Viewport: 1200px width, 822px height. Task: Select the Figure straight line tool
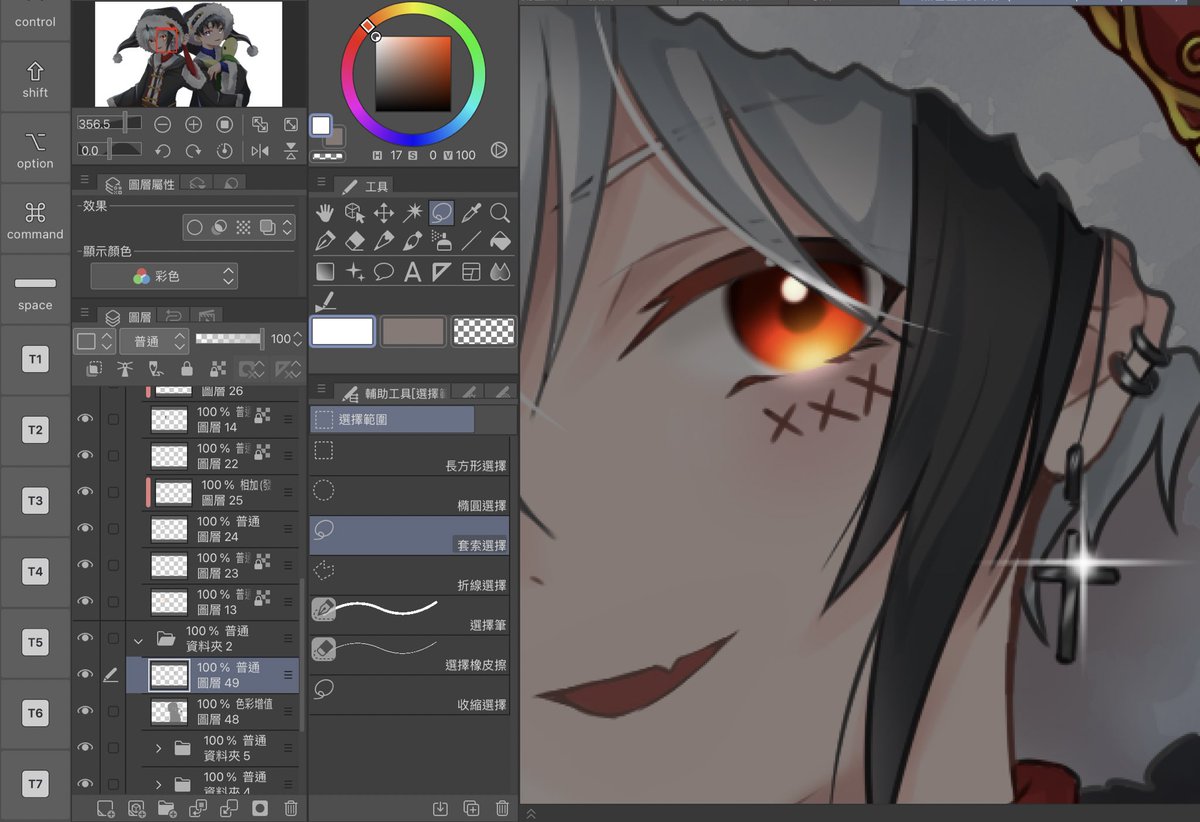point(471,241)
